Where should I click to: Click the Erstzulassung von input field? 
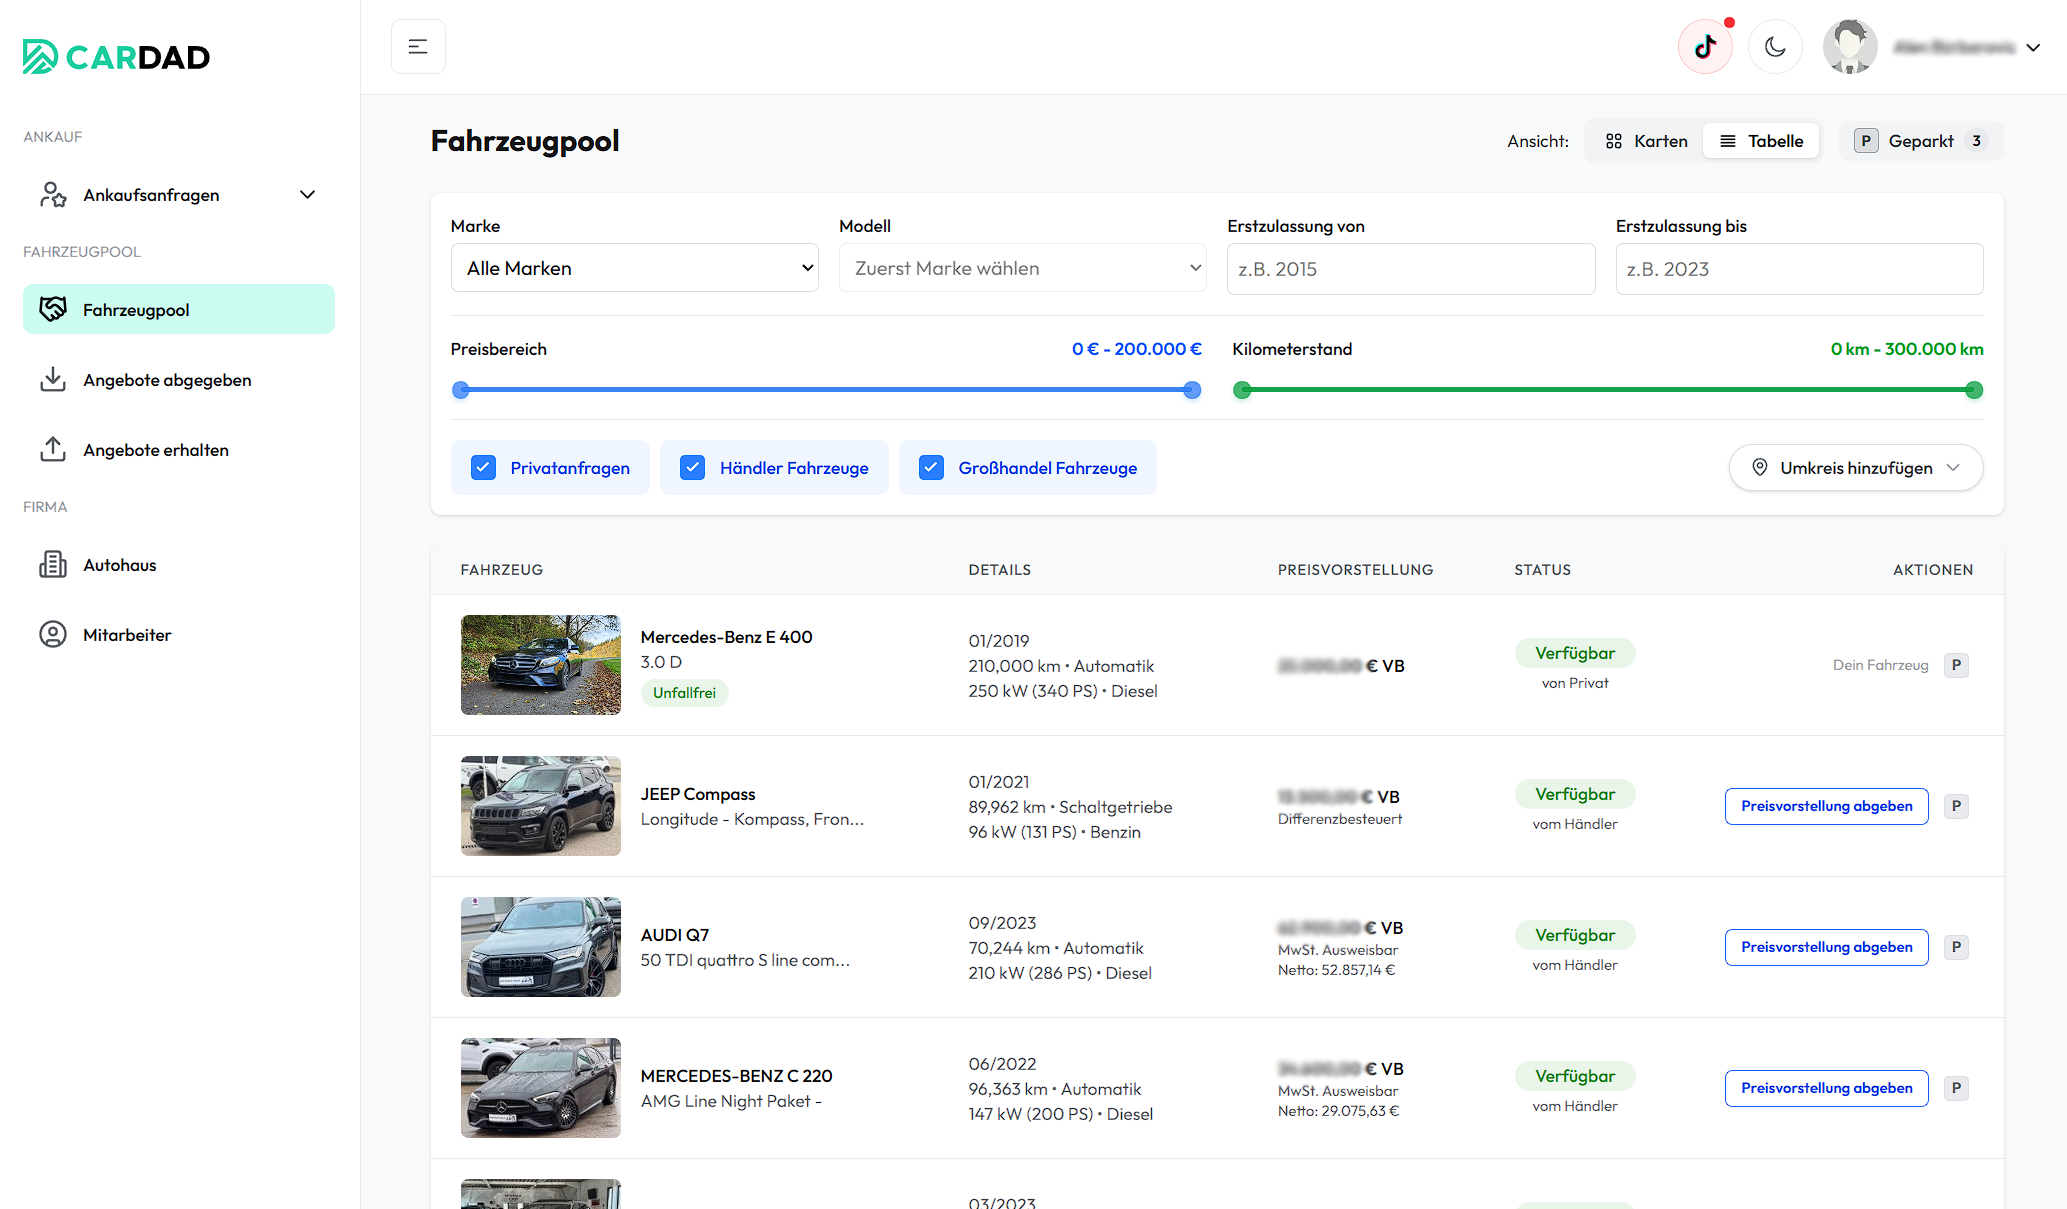1410,269
